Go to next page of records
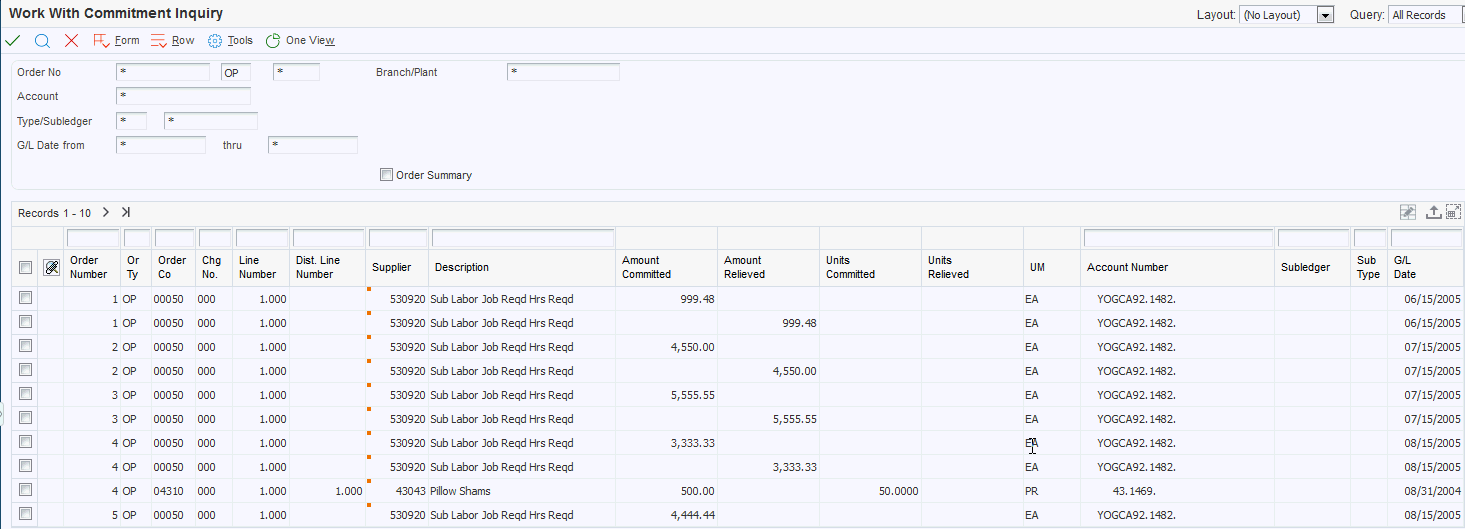Viewport: 1465px width, 529px height. click(x=106, y=212)
